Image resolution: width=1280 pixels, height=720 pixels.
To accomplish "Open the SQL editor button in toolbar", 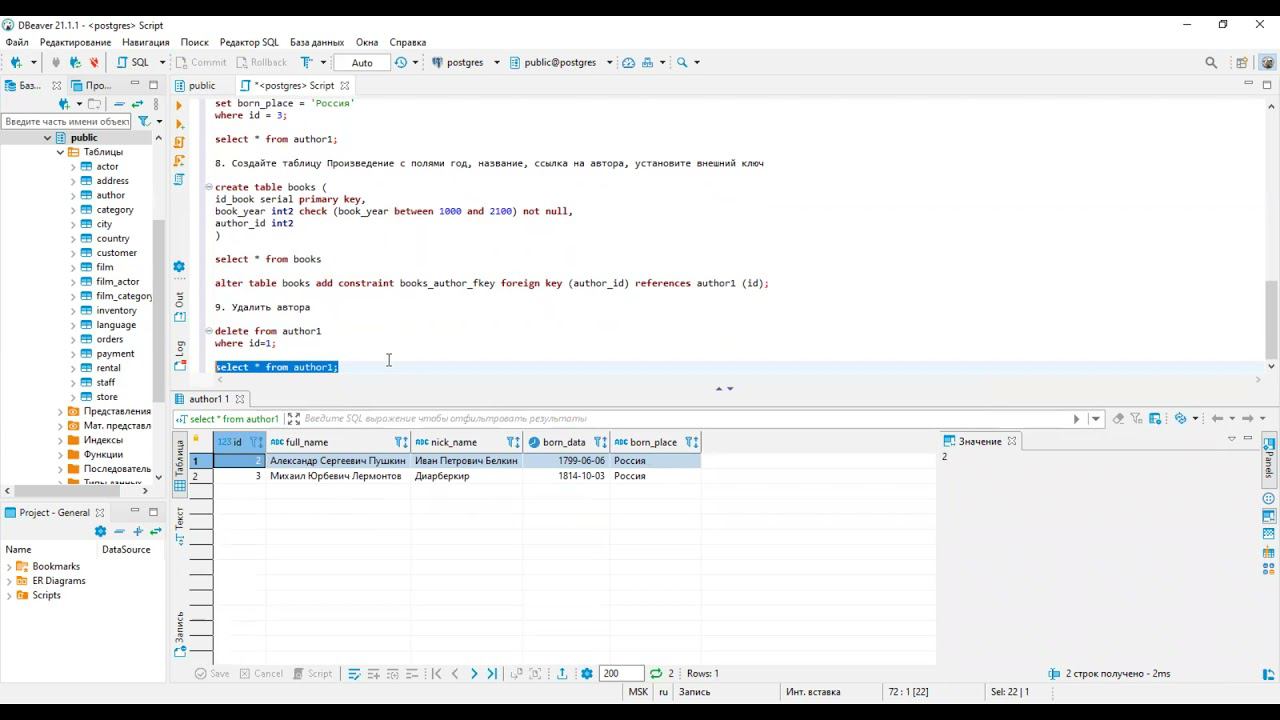I will pyautogui.click(x=134, y=62).
